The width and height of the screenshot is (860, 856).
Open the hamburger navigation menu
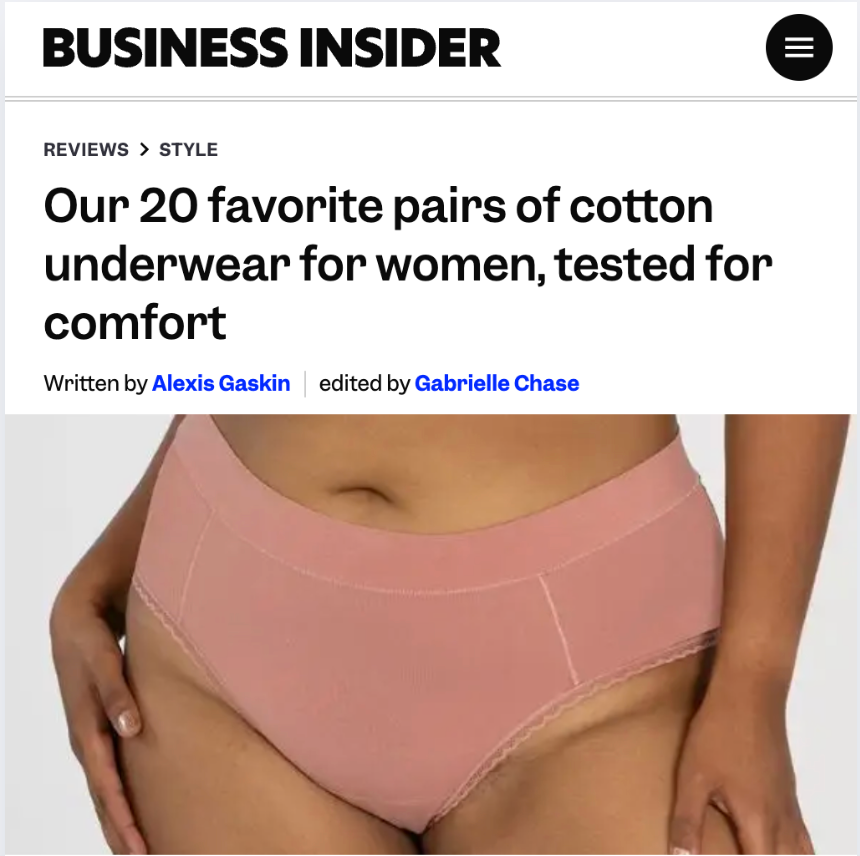point(799,47)
